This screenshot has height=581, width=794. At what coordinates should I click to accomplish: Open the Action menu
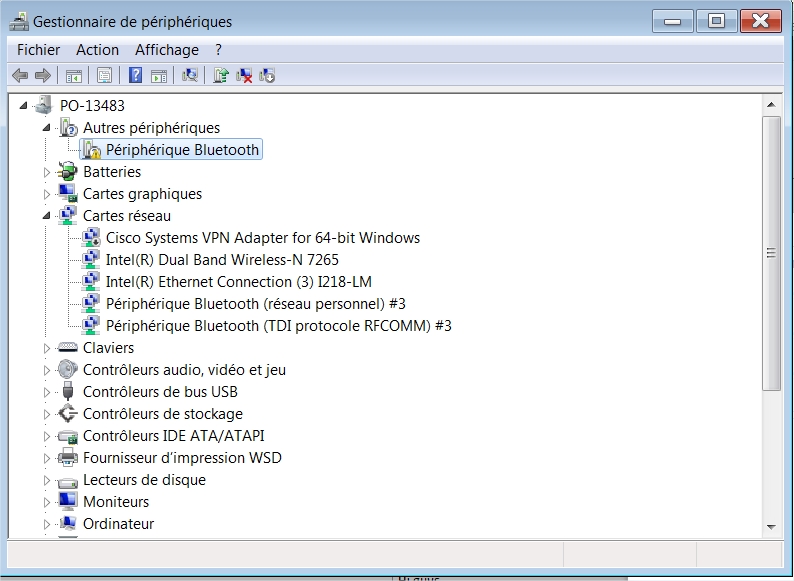pyautogui.click(x=97, y=50)
